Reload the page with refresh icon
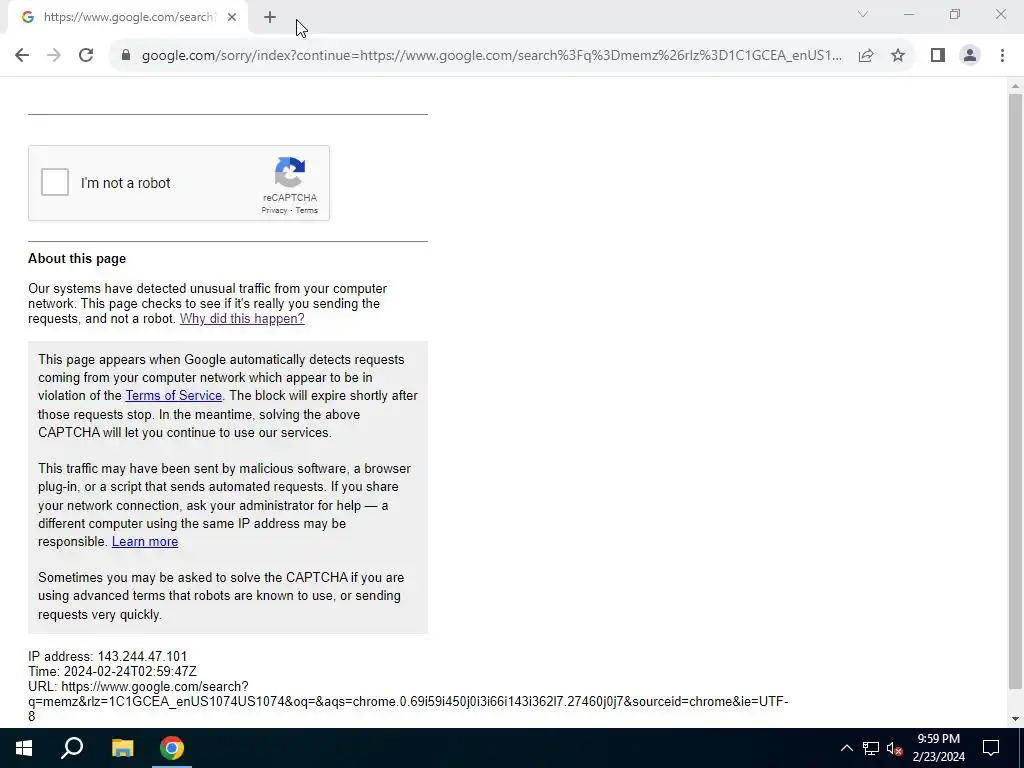Screen dimensions: 1024x768 [86, 55]
